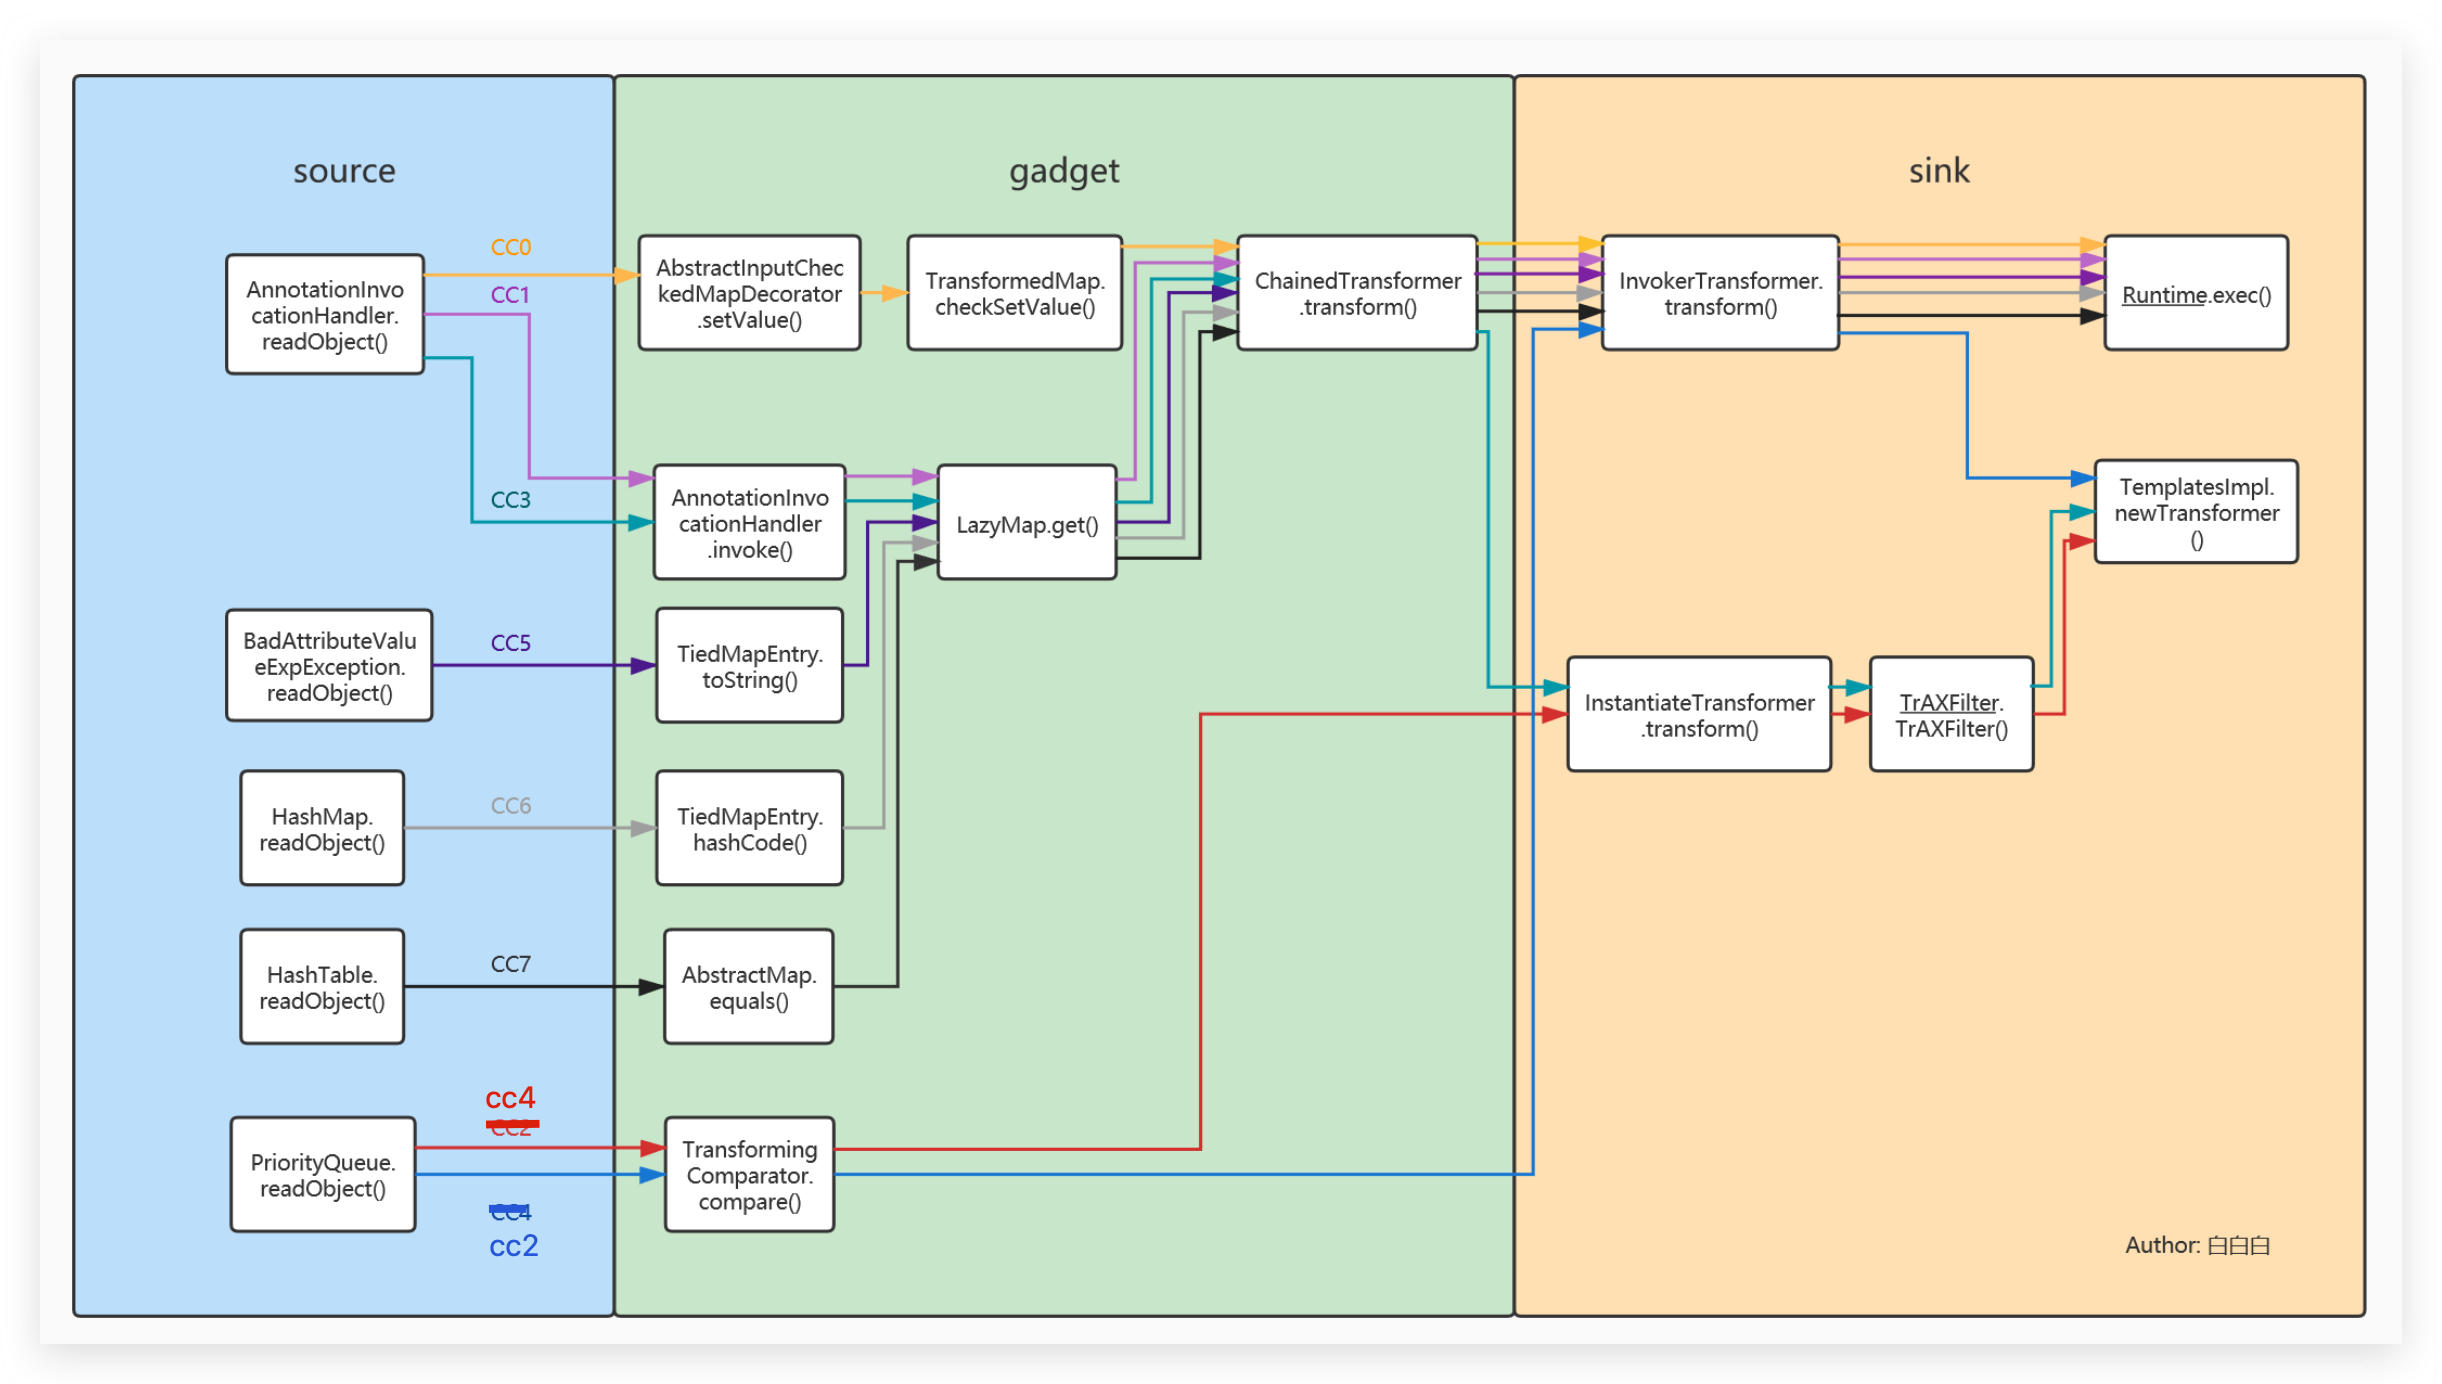Click the source column heading

[344, 171]
